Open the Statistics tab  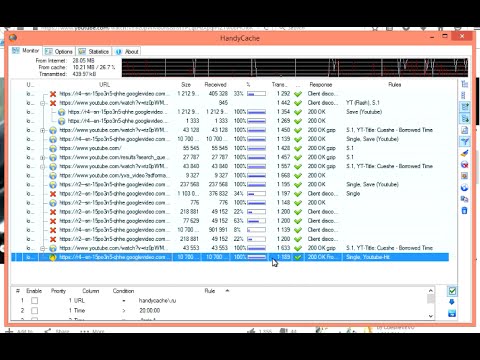coord(94,51)
